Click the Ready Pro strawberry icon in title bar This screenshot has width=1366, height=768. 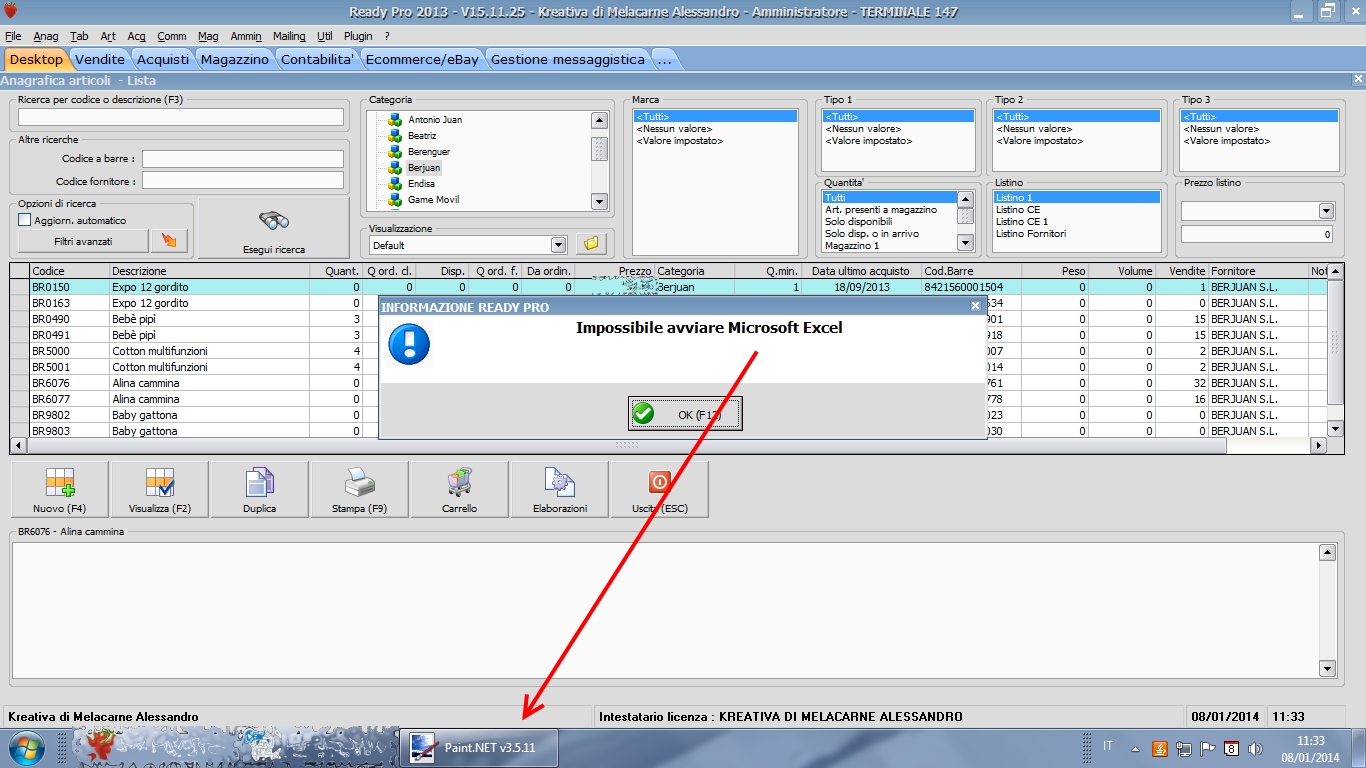tap(11, 11)
